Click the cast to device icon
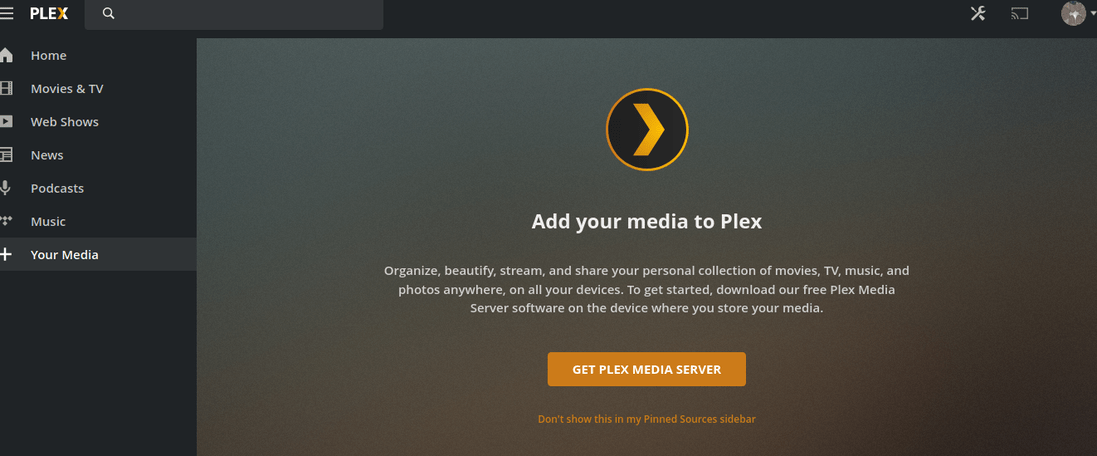1097x456 pixels. pyautogui.click(x=1019, y=13)
